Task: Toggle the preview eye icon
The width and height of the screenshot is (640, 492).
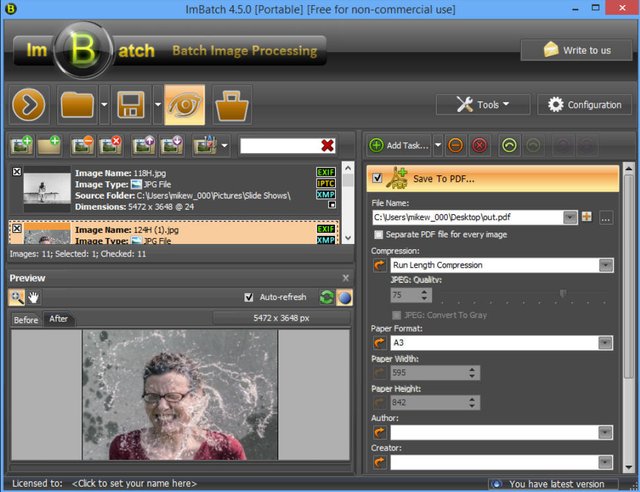Action: tap(184, 105)
